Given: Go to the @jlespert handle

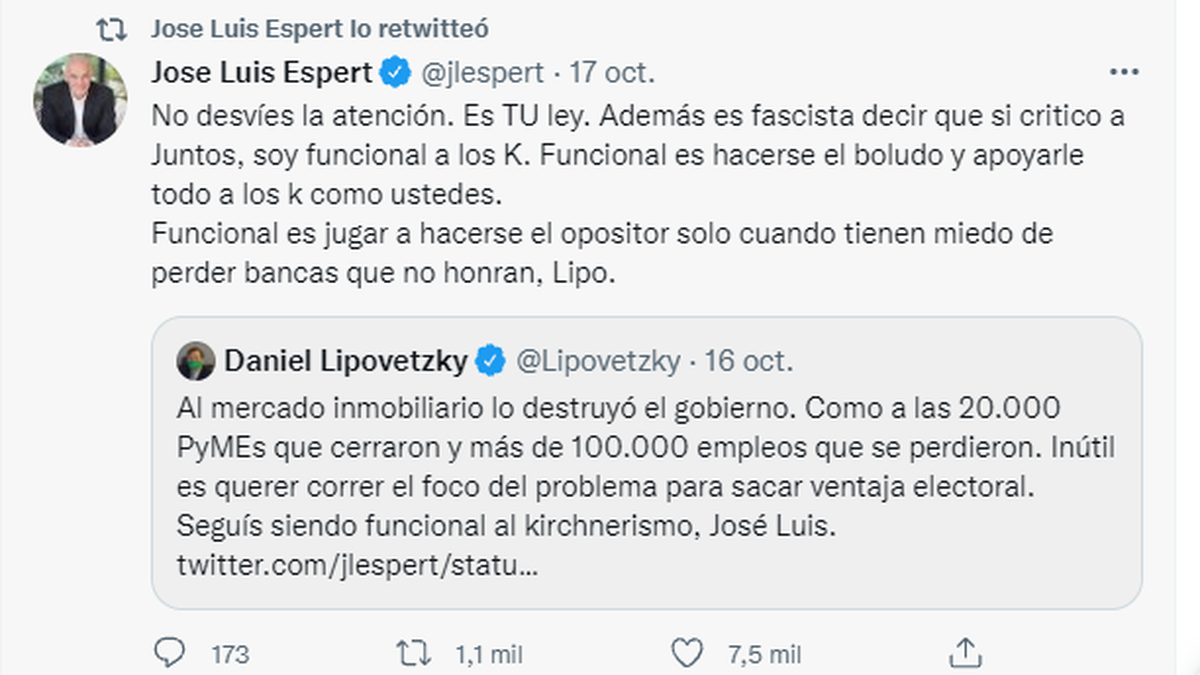Looking at the screenshot, I should tap(483, 73).
